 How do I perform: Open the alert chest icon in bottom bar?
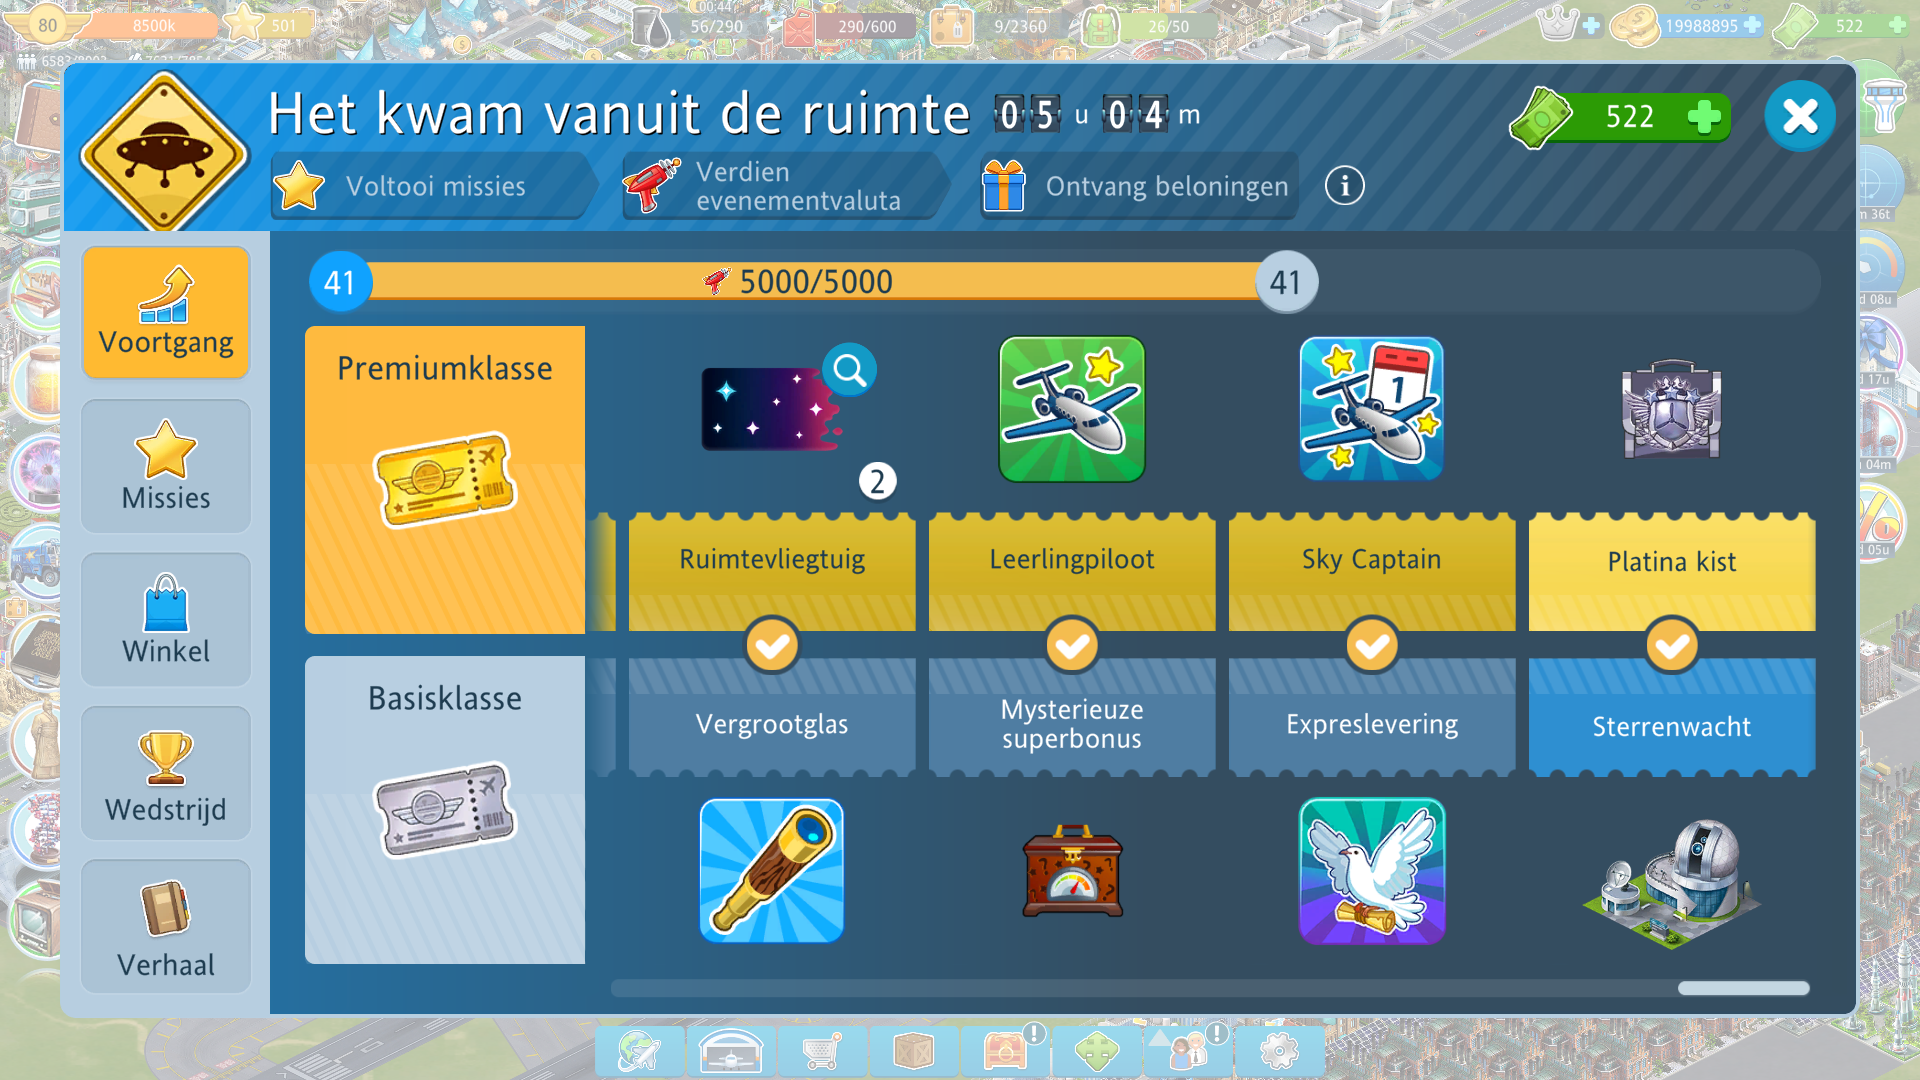point(1005,1052)
